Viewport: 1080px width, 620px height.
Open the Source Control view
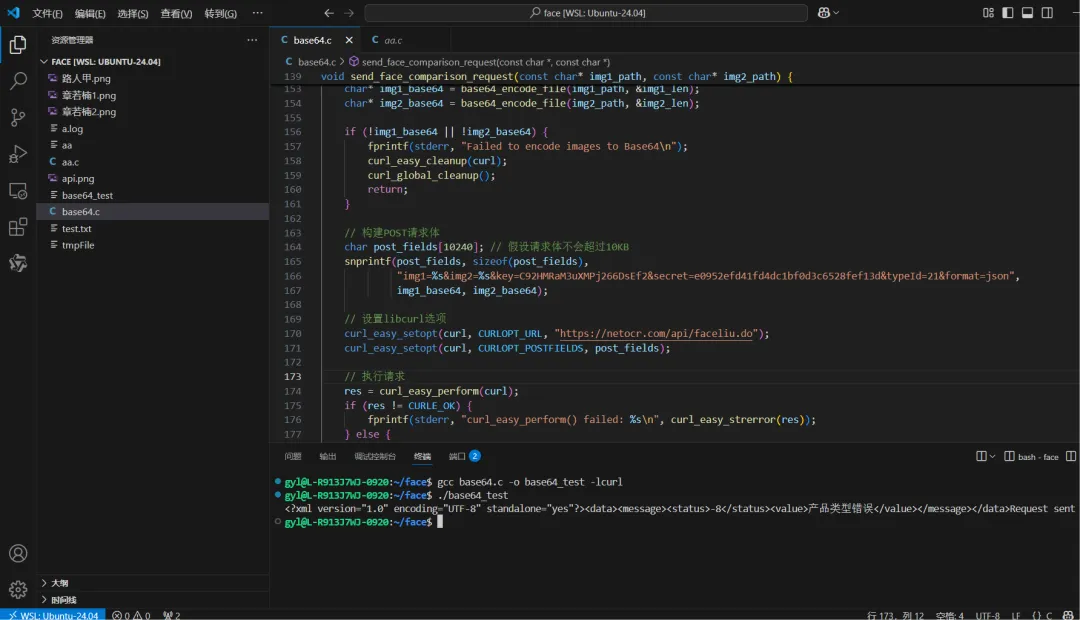pos(18,117)
